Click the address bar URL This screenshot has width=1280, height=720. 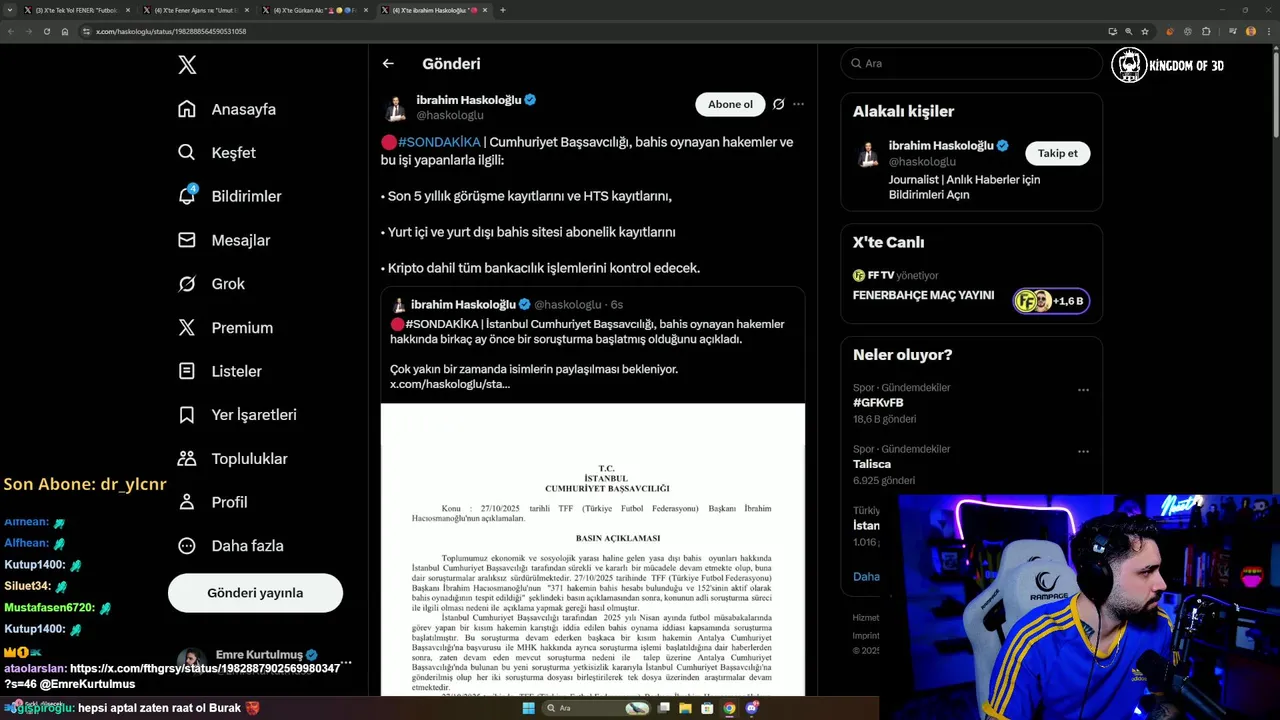(x=170, y=31)
